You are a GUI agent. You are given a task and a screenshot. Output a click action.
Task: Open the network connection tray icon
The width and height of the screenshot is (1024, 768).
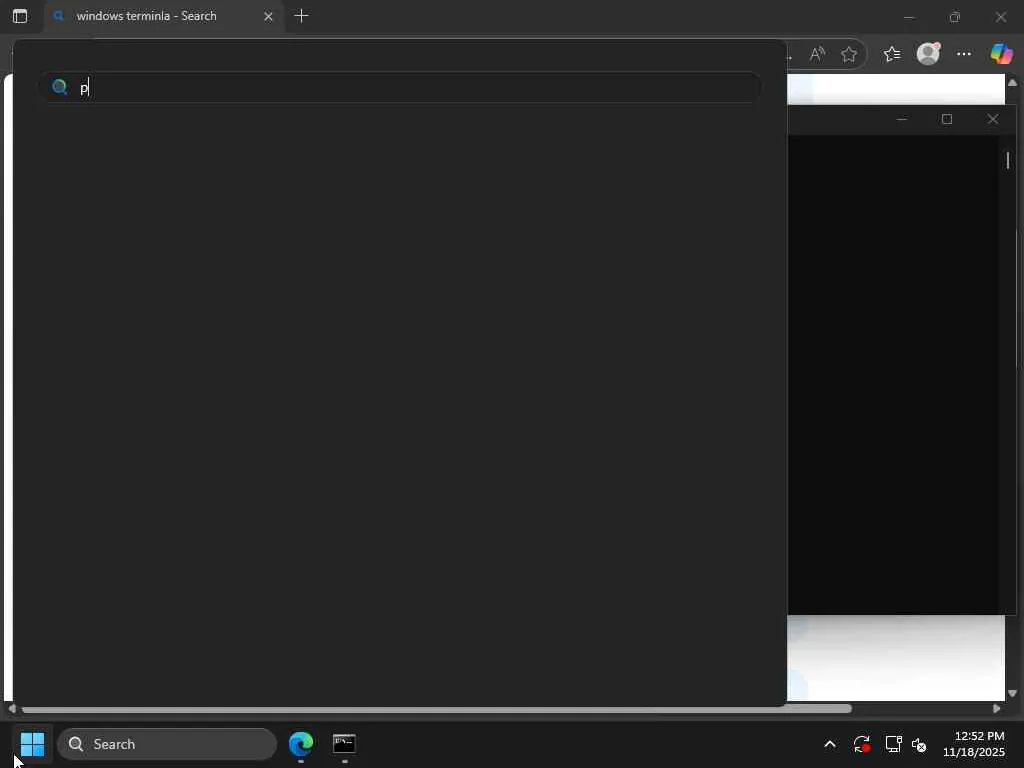(893, 744)
